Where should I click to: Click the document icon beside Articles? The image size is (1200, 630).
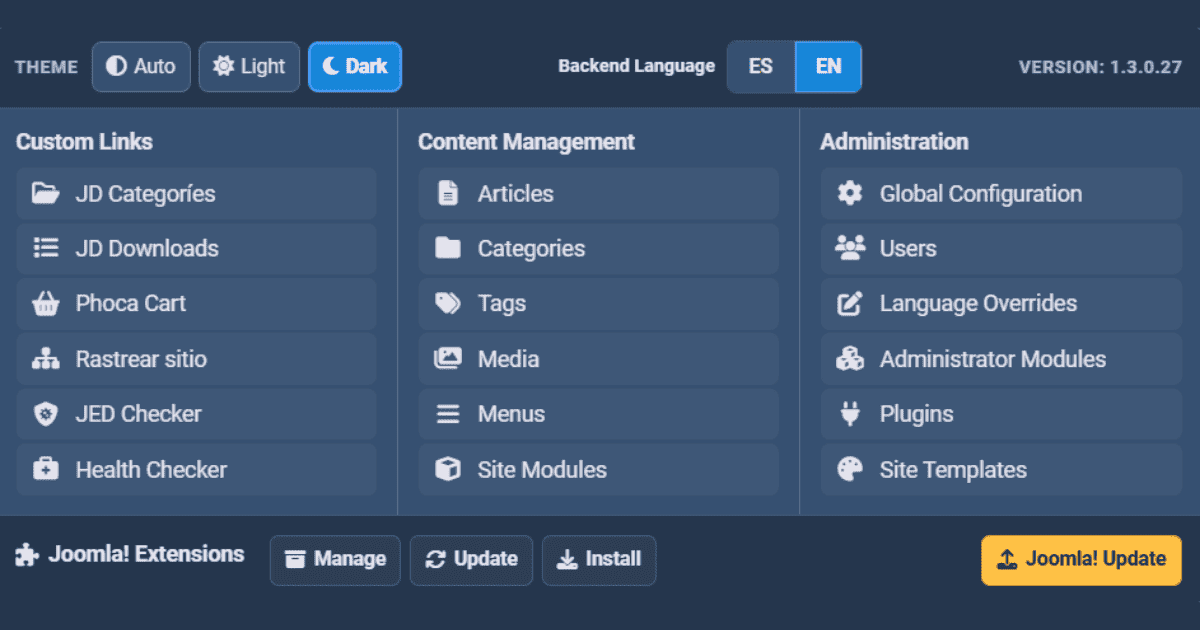[448, 193]
